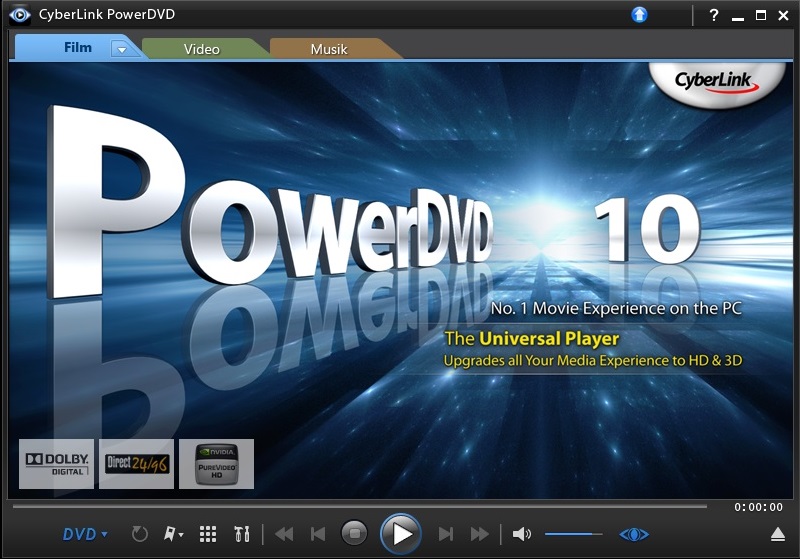
Task: Click the fast forward button
Action: click(480, 534)
